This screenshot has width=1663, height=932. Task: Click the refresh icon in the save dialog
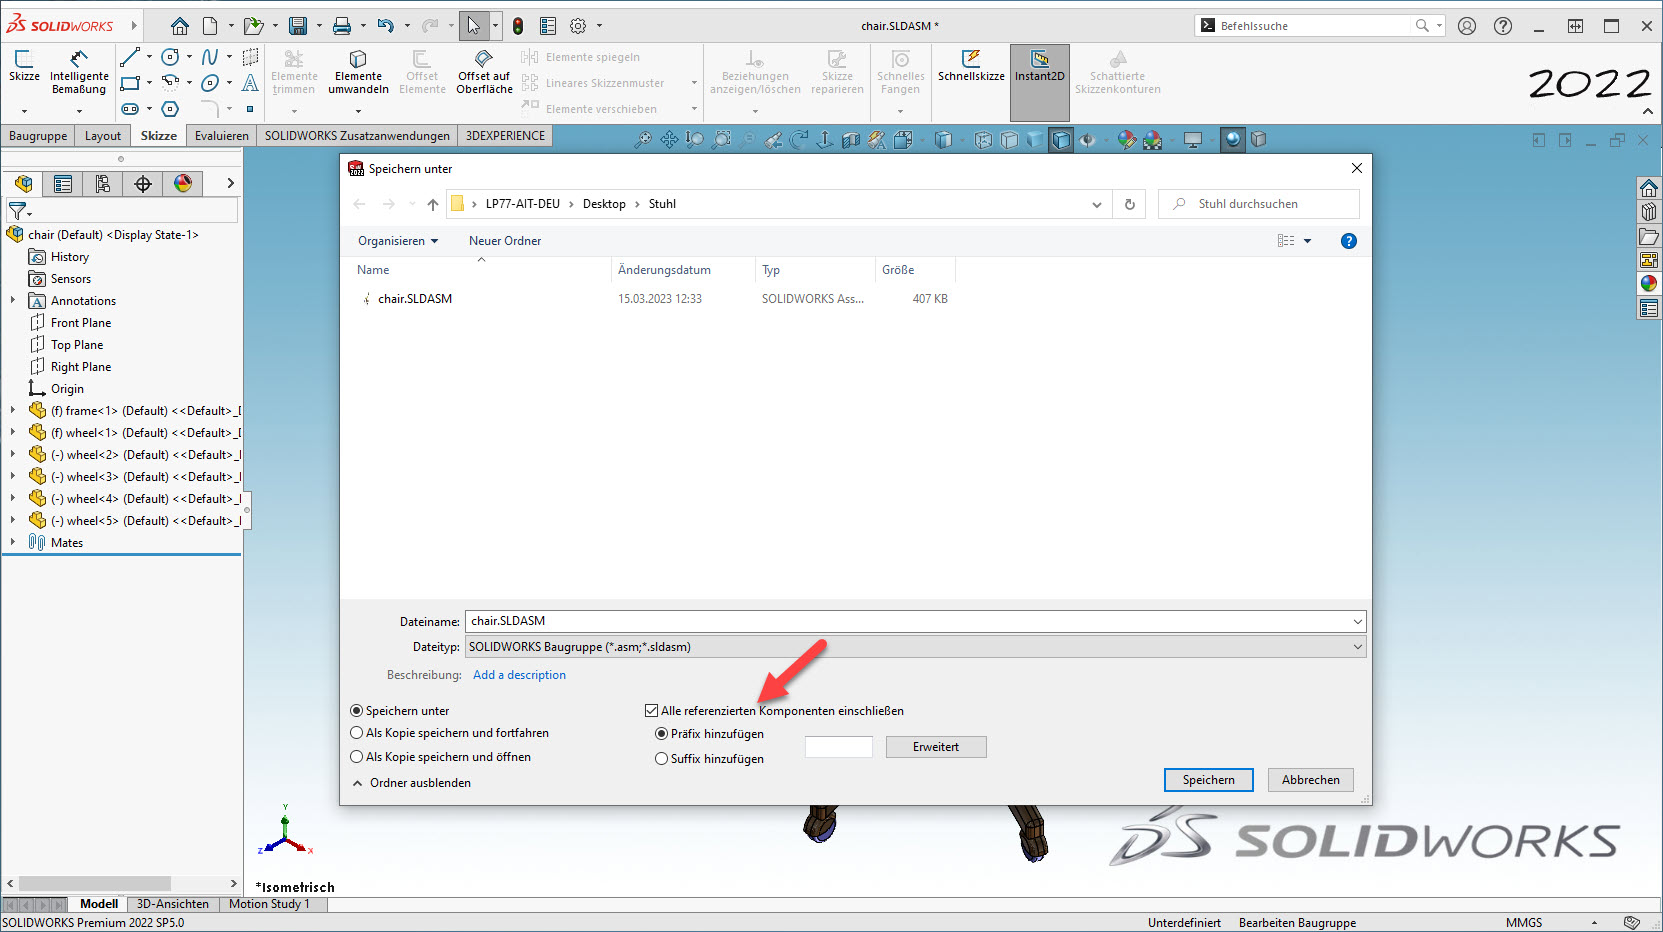pos(1130,204)
